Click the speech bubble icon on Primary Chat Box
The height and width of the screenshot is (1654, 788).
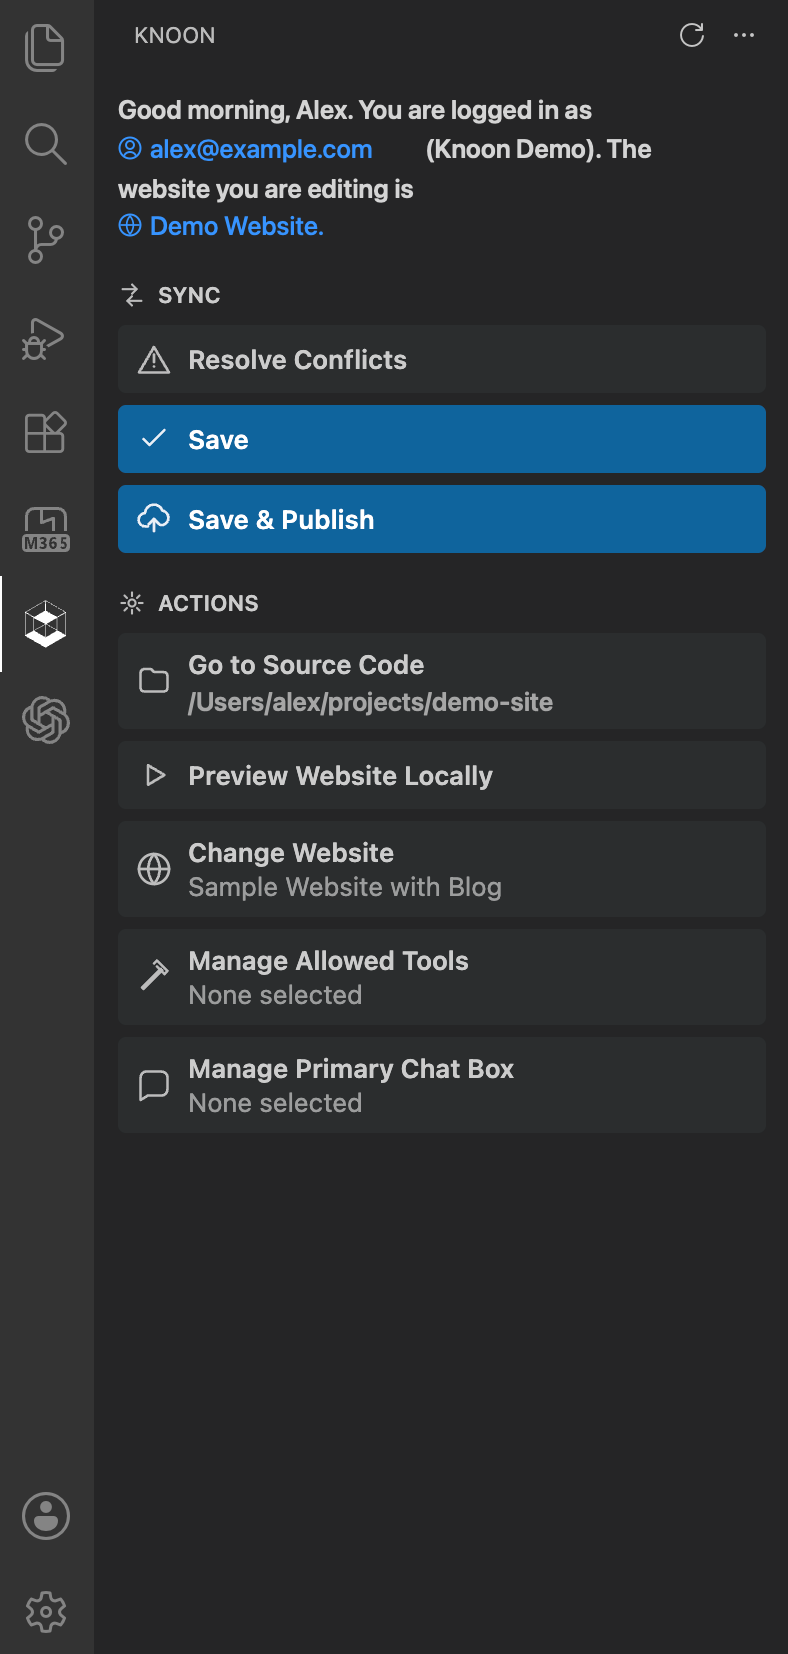click(x=154, y=1085)
